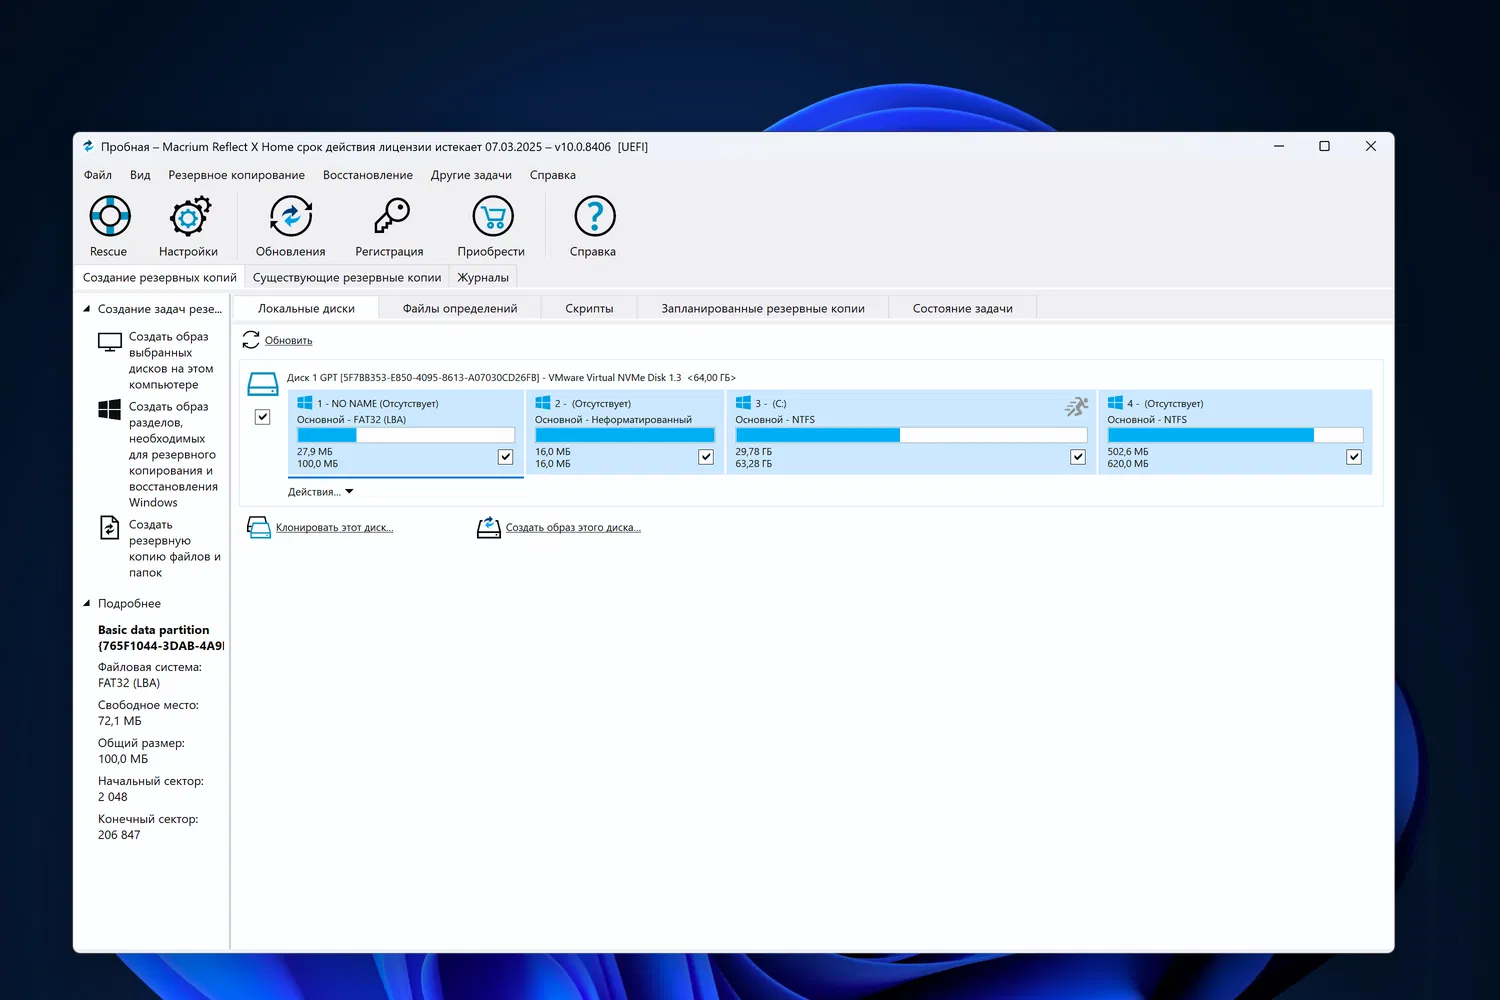
Task: Click partition 4 NTFS usage bar
Action: (x=1234, y=435)
